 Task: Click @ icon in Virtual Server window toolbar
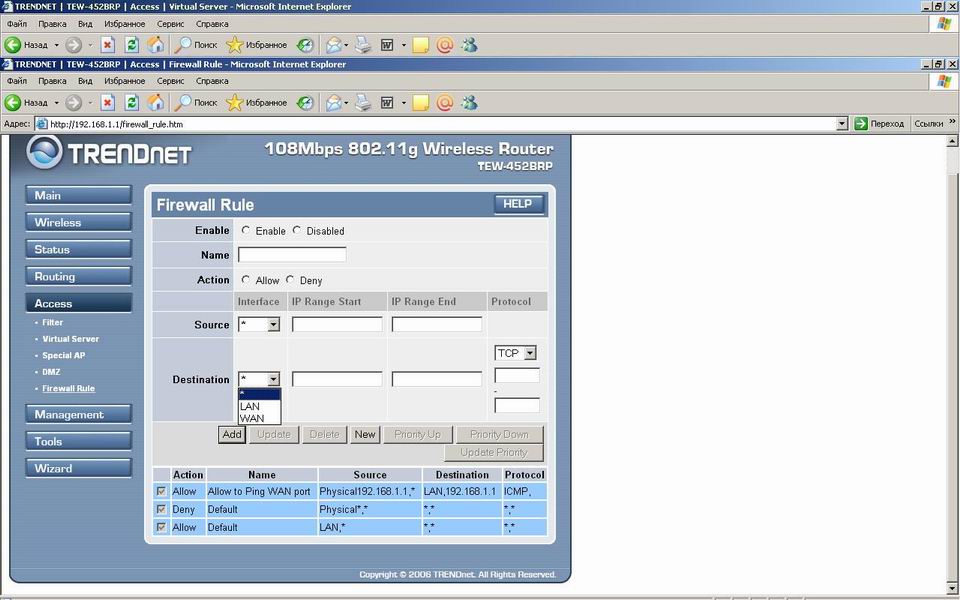[x=445, y=45]
